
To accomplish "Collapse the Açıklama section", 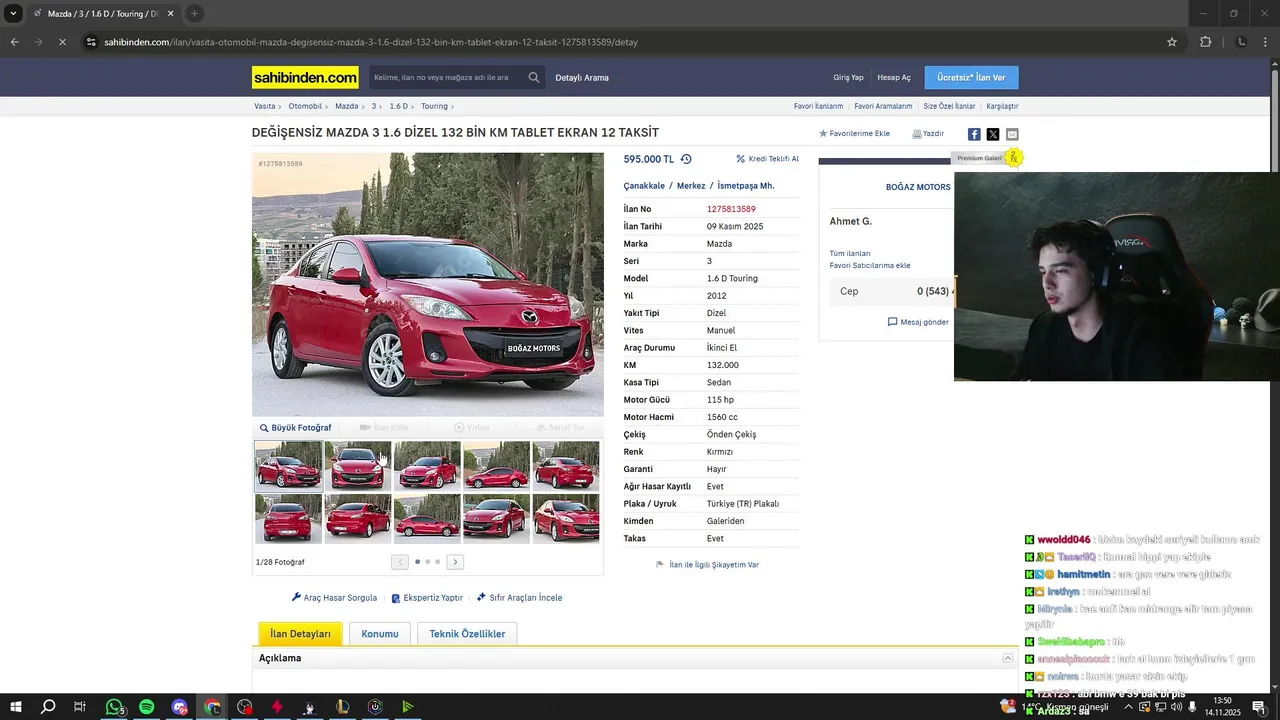I will 1008,658.
